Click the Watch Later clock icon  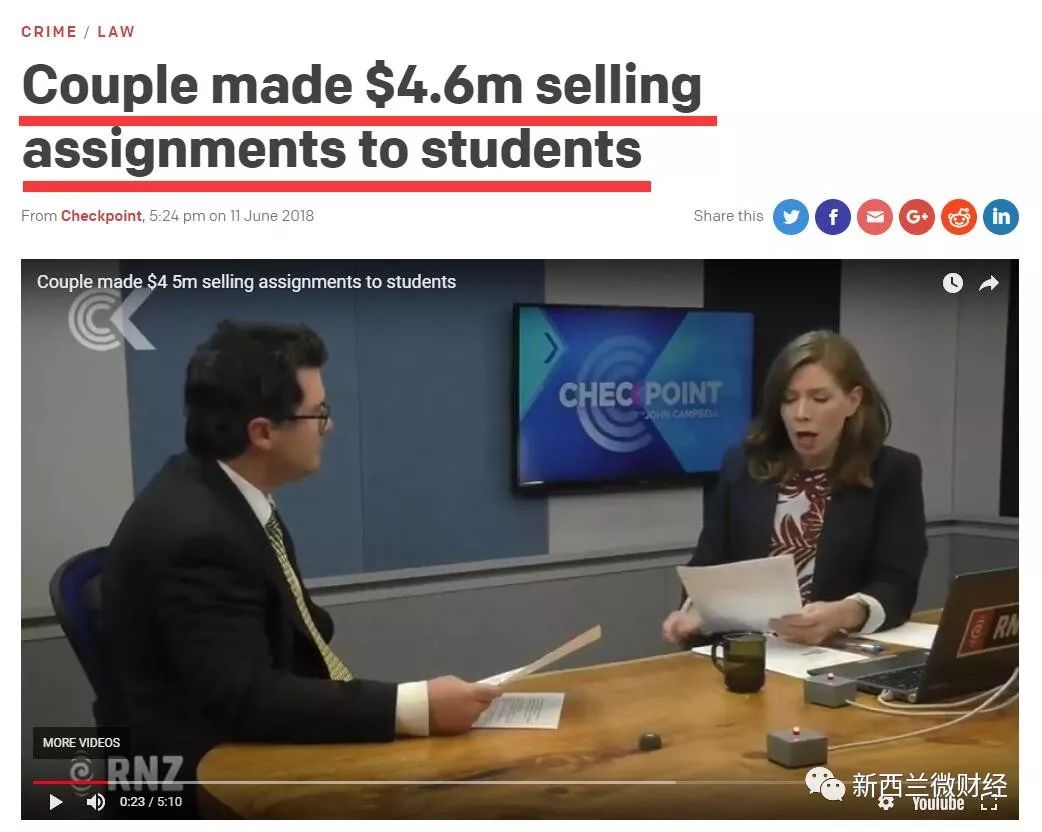tap(952, 283)
